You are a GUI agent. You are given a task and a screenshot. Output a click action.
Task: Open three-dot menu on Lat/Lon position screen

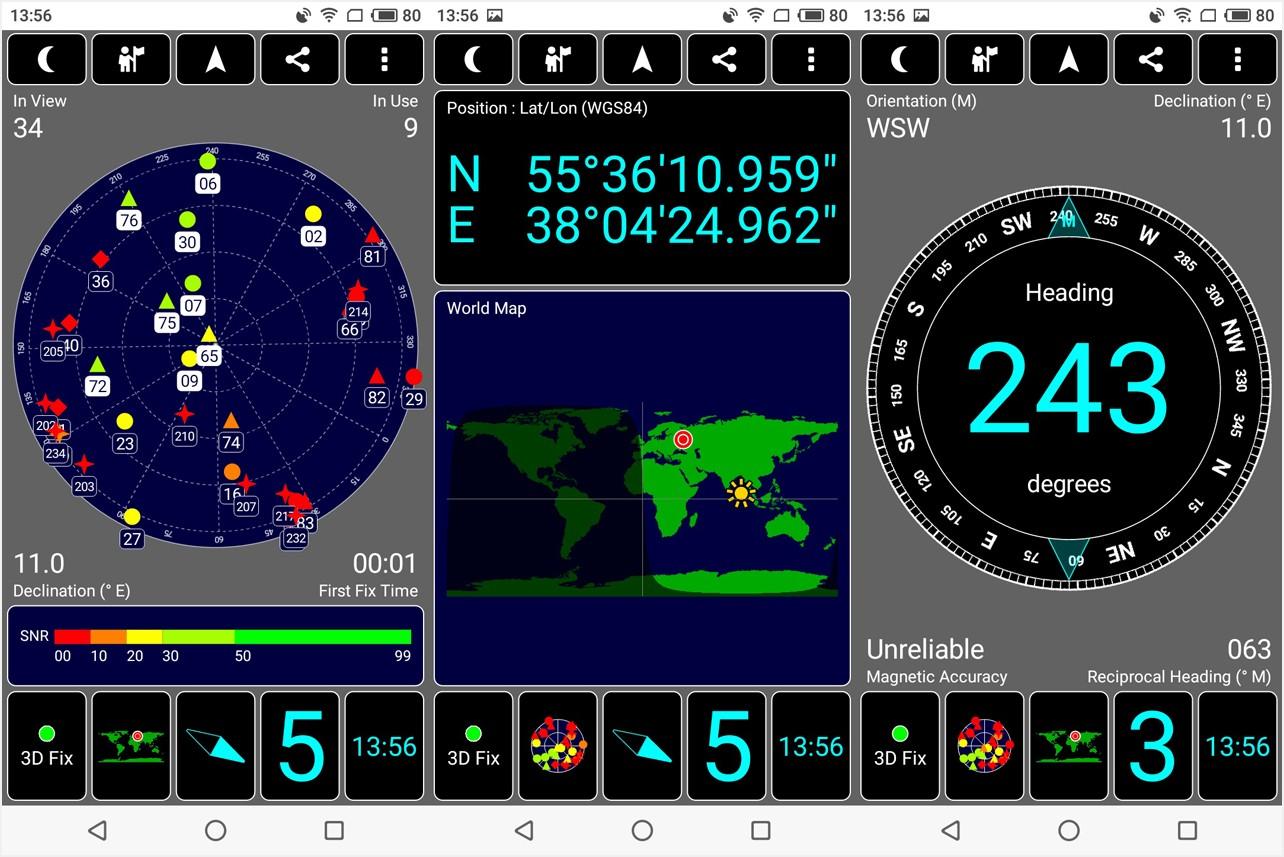click(x=811, y=59)
